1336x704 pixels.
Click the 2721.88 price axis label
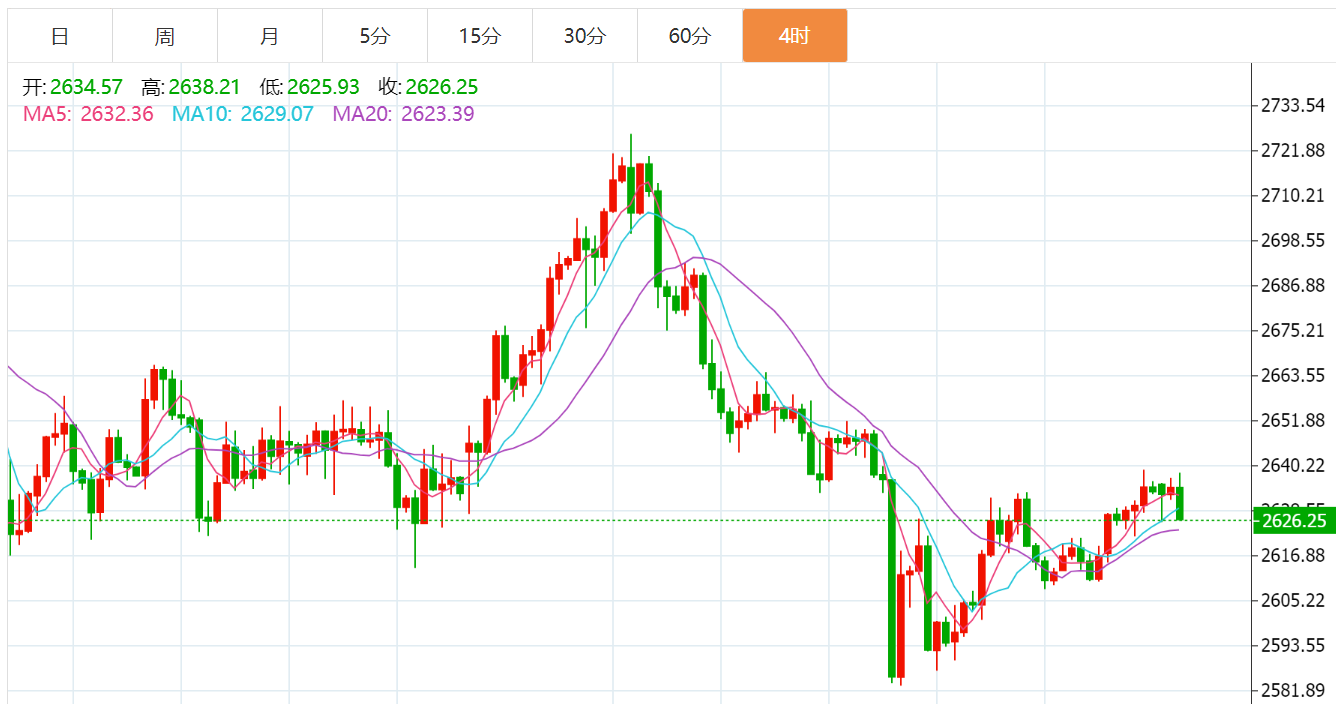click(x=1293, y=151)
